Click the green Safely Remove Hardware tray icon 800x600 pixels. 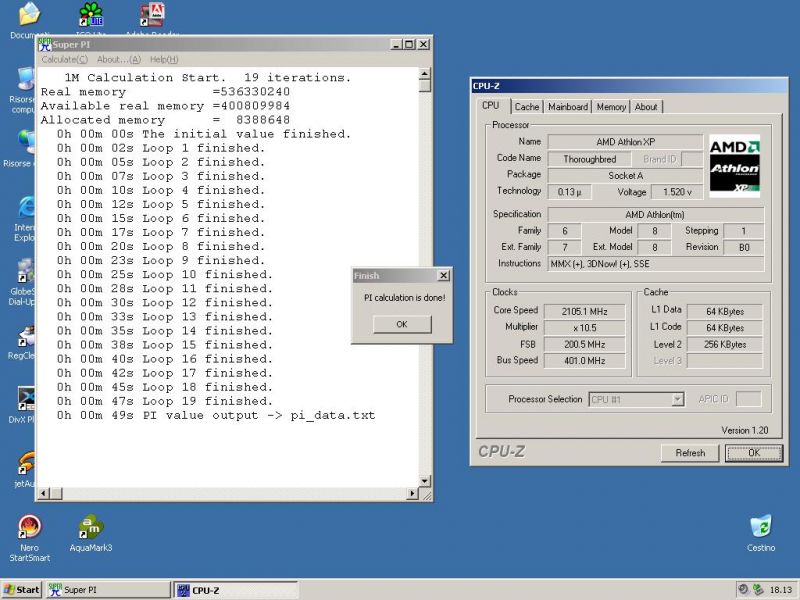[x=758, y=589]
